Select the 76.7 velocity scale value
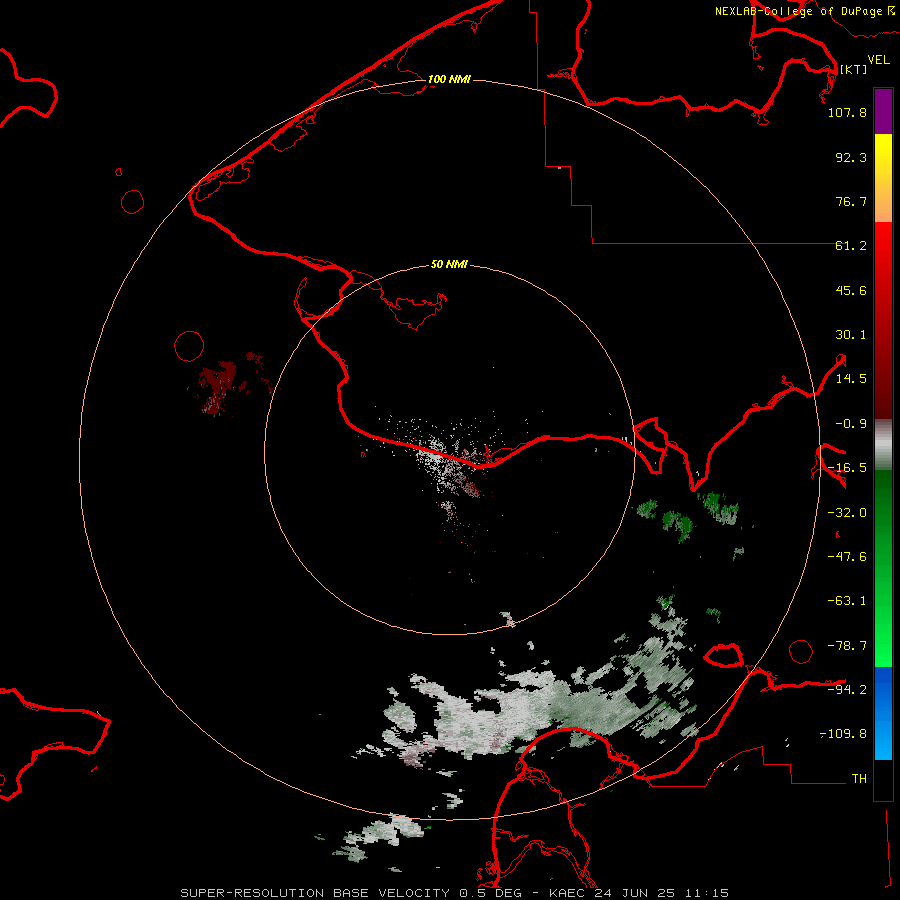The width and height of the screenshot is (900, 900). tap(851, 201)
